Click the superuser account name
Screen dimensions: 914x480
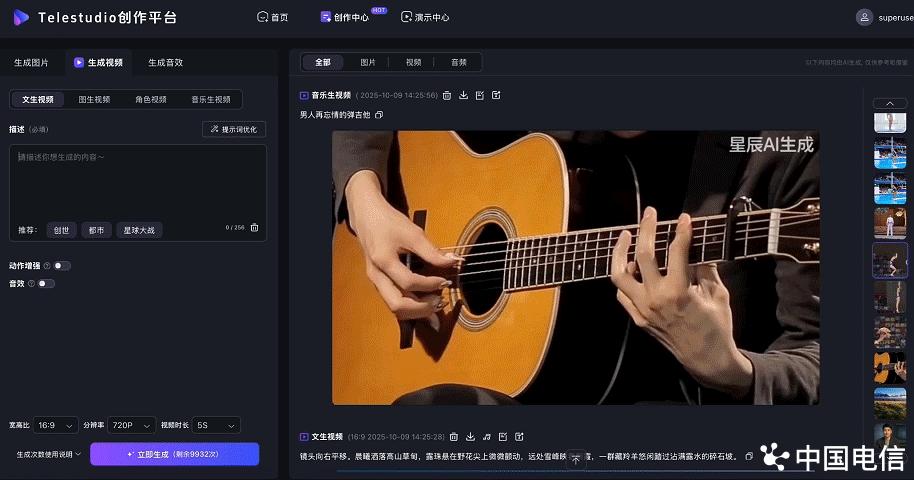click(x=896, y=18)
